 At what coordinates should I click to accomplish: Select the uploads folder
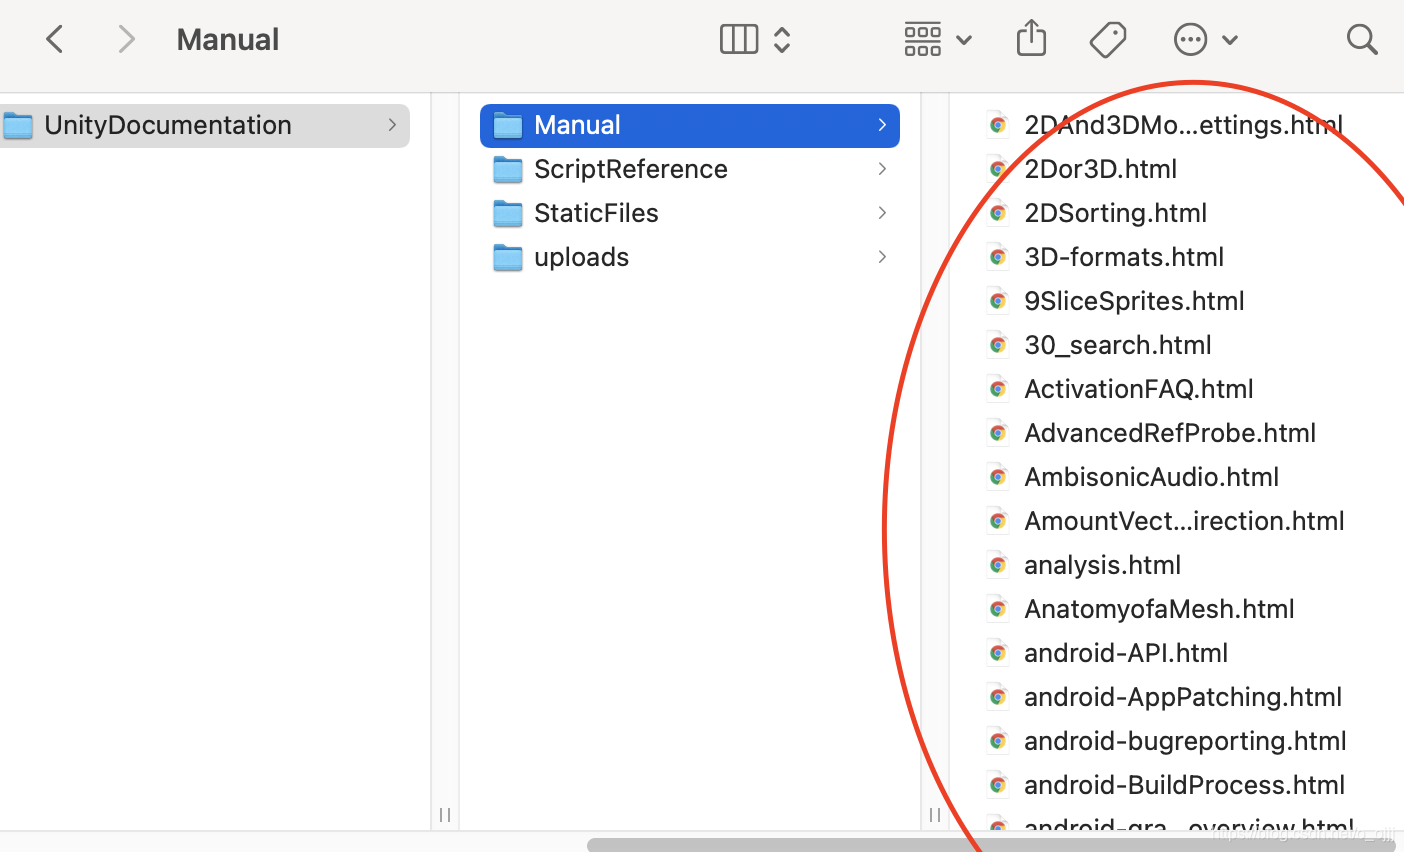pyautogui.click(x=690, y=257)
